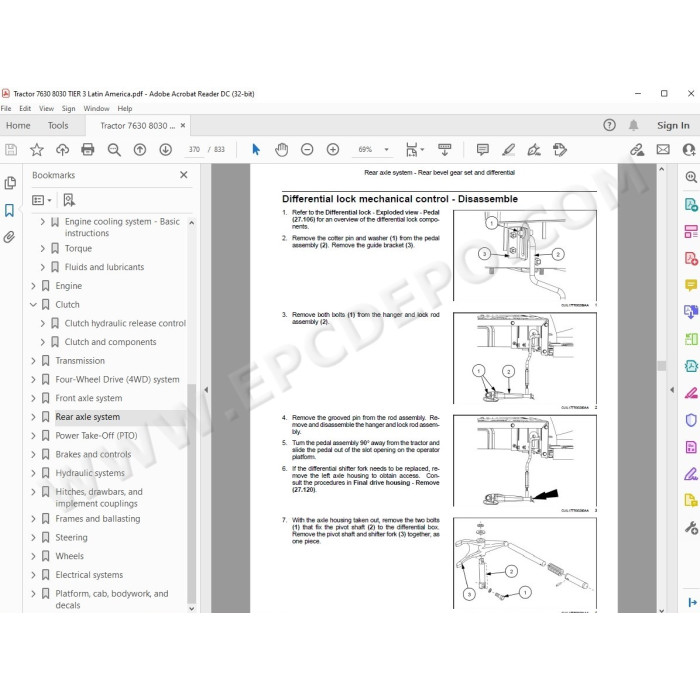The width and height of the screenshot is (700, 700).
Task: Print the document with printer icon
Action: [88, 150]
